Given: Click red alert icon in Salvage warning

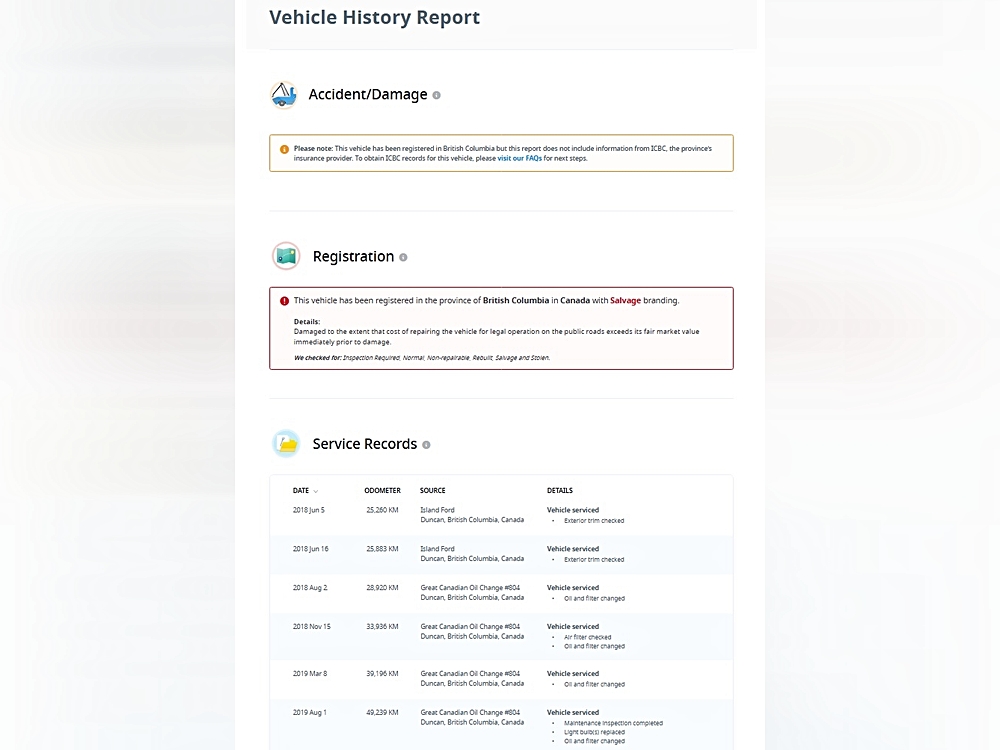Looking at the screenshot, I should pyautogui.click(x=284, y=300).
